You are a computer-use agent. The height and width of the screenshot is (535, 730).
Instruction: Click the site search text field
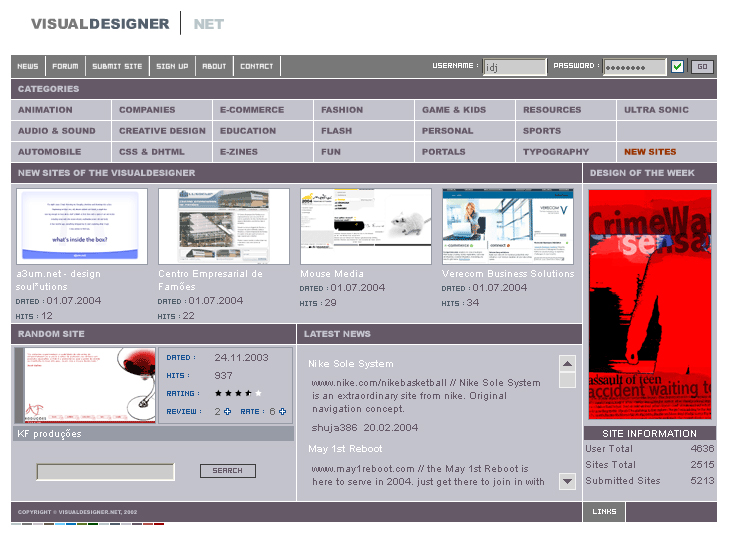pos(106,472)
